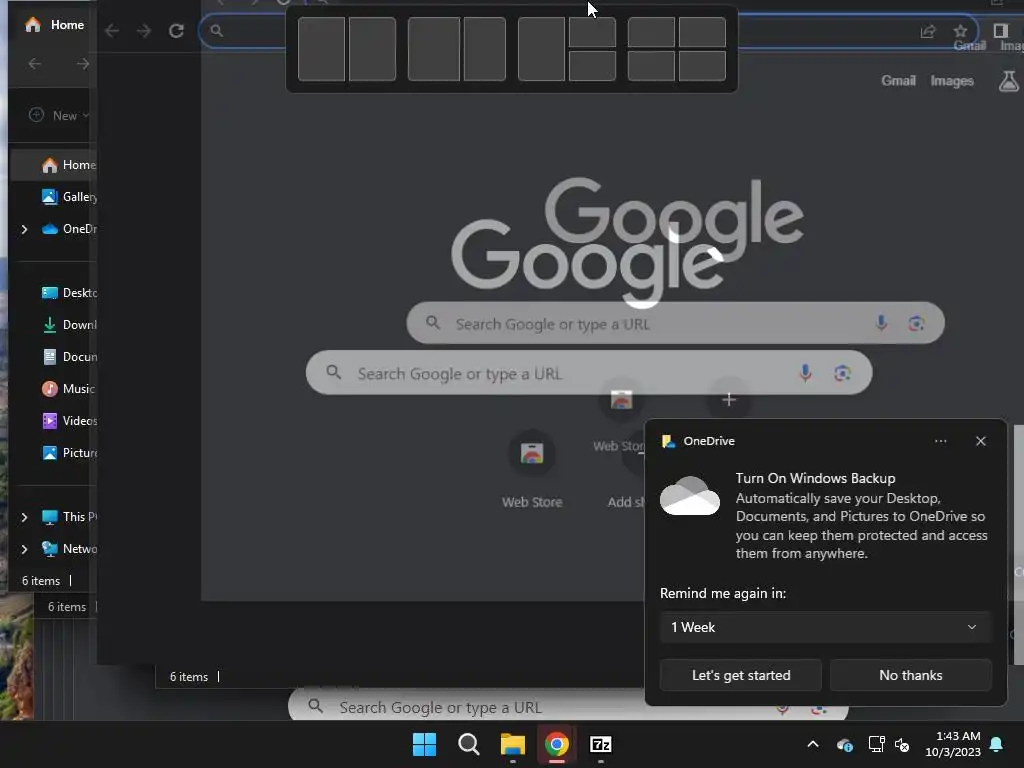Open the notification bell
1024x768 pixels.
click(x=997, y=744)
